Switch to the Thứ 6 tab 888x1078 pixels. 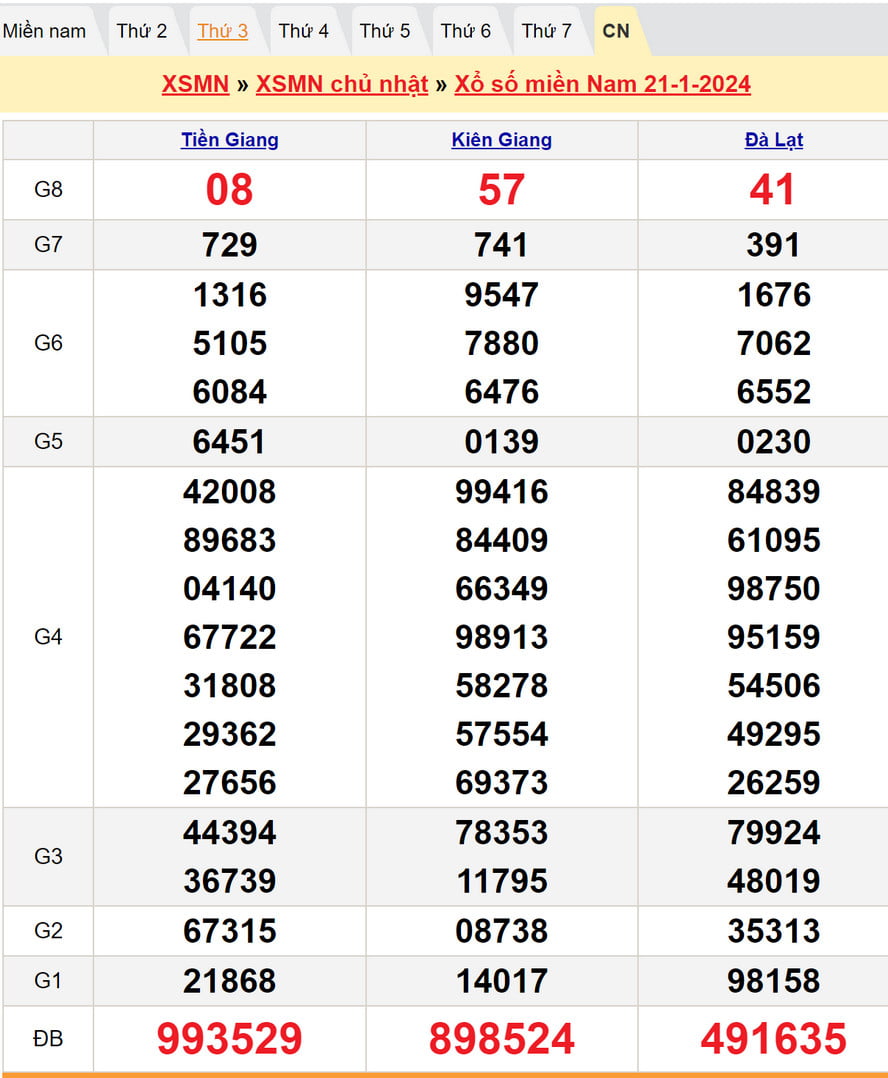(x=466, y=31)
